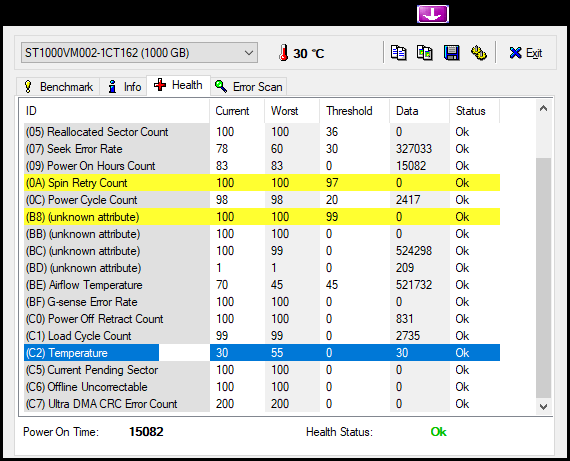Click the Exit button
Screen dimensions: 570x461
(526, 53)
